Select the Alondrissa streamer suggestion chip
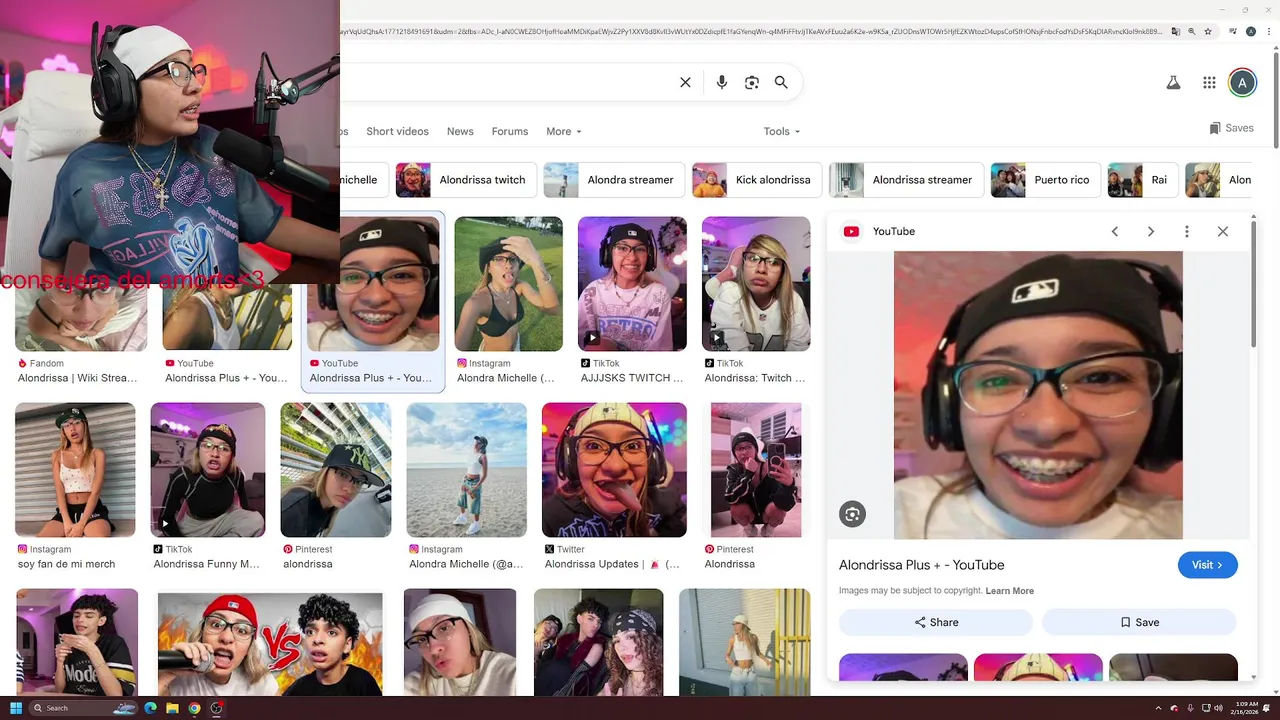The width and height of the screenshot is (1280, 720). click(x=905, y=180)
